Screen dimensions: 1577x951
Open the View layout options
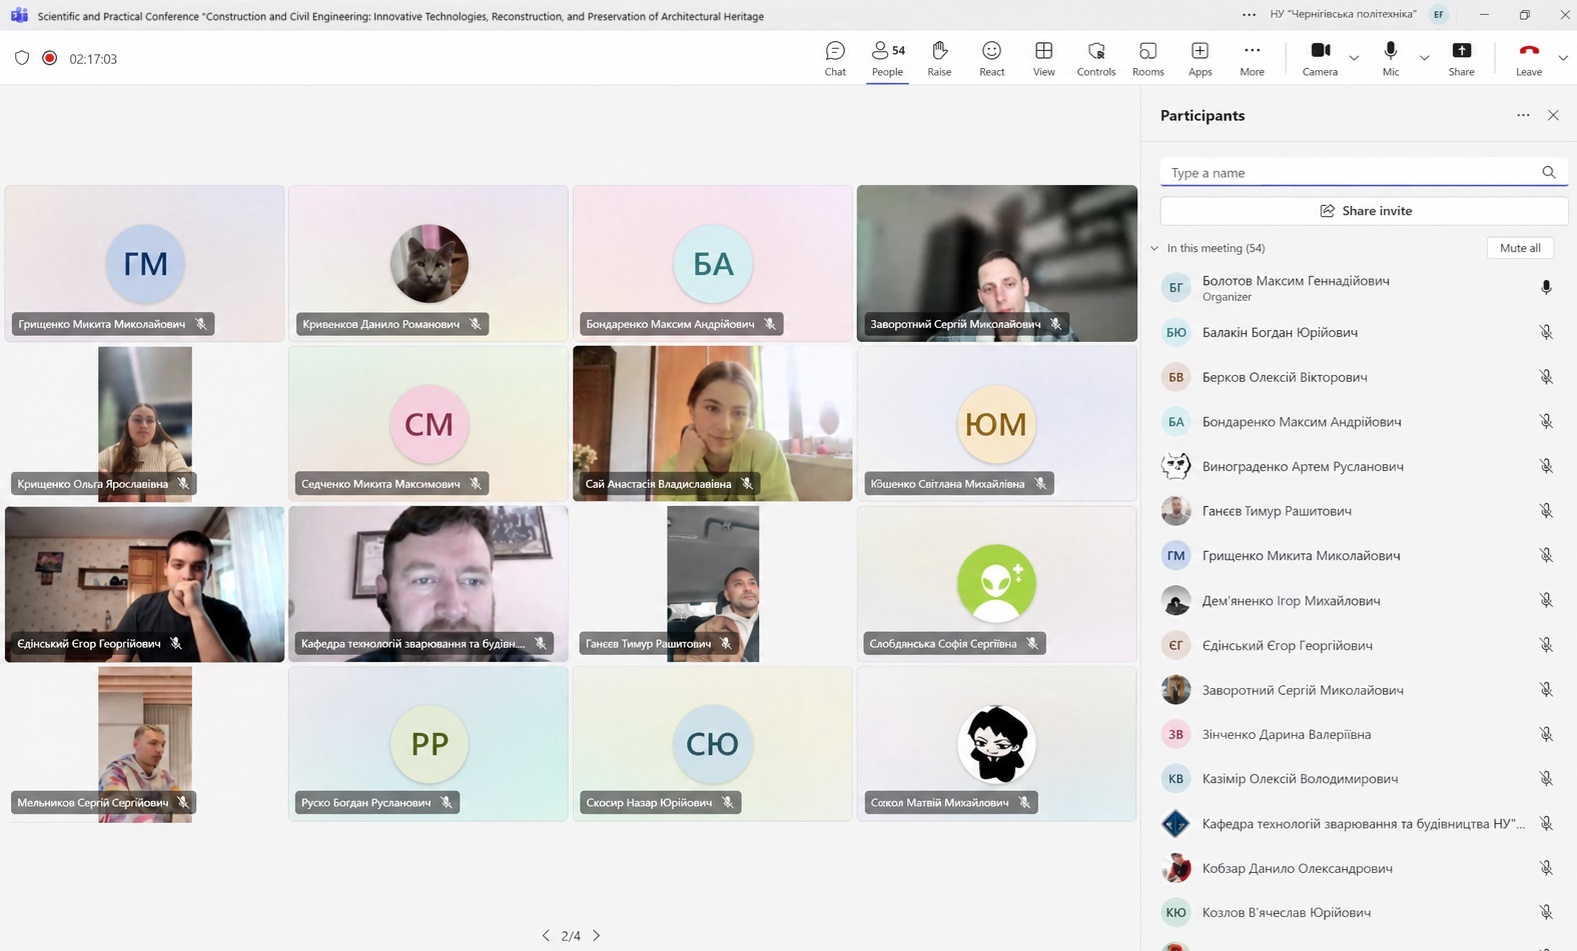(1043, 58)
